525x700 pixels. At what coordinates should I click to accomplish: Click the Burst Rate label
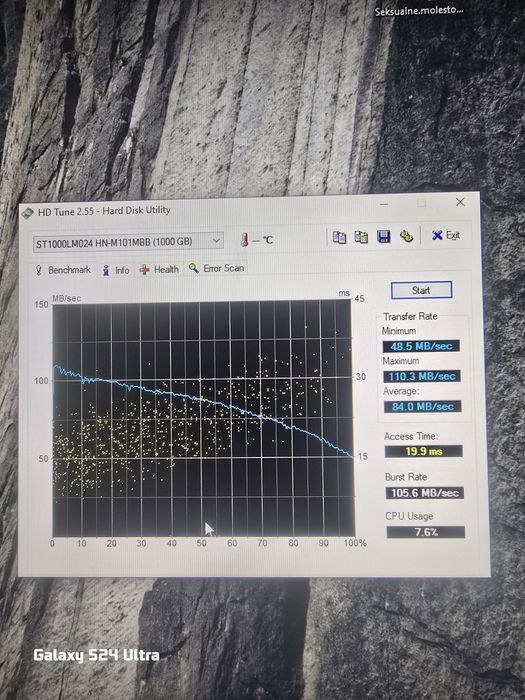click(406, 477)
